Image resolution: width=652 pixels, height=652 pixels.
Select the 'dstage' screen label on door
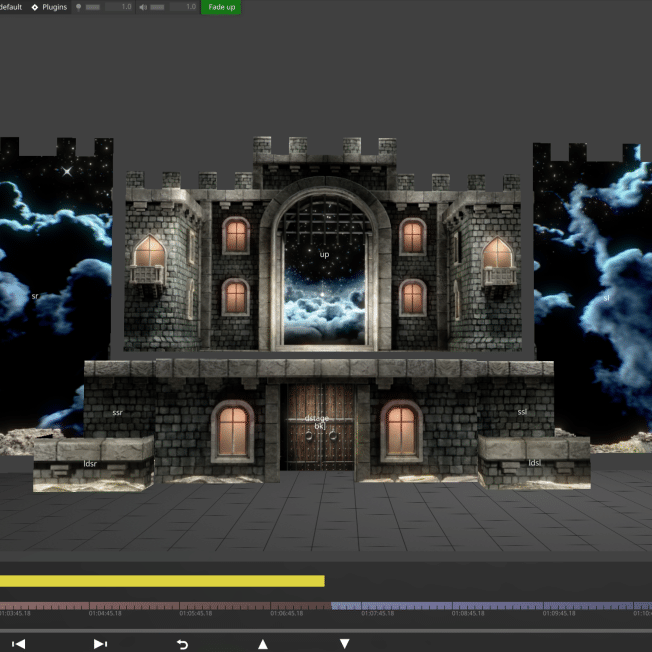(317, 418)
